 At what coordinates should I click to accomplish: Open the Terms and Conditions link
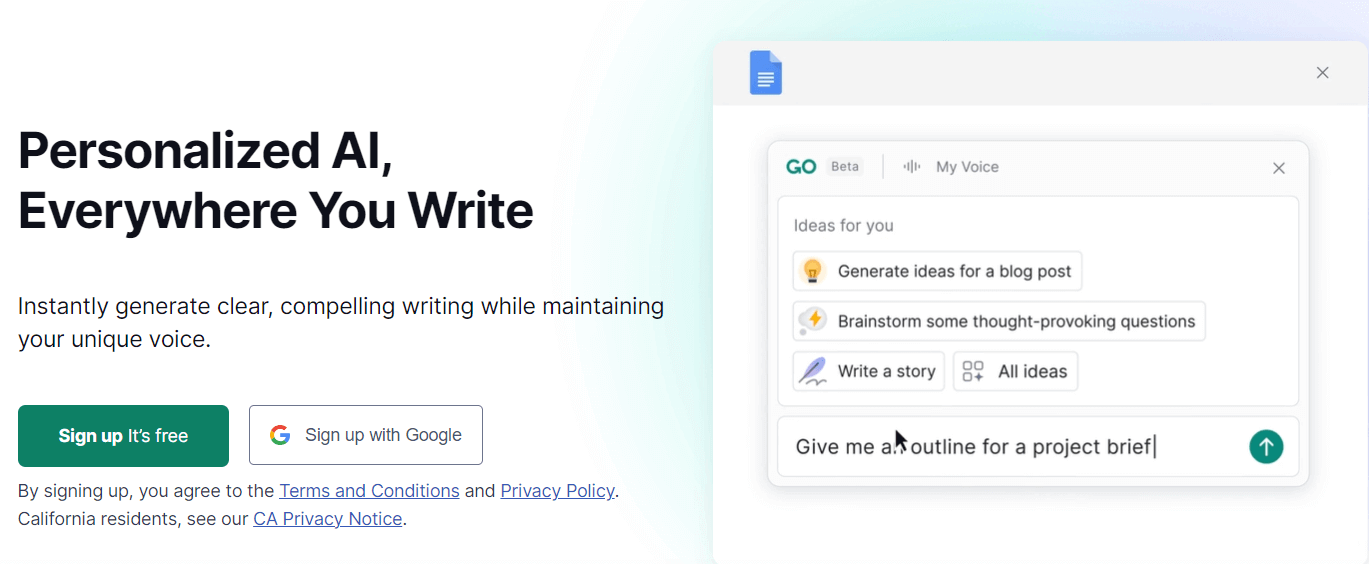pos(369,491)
